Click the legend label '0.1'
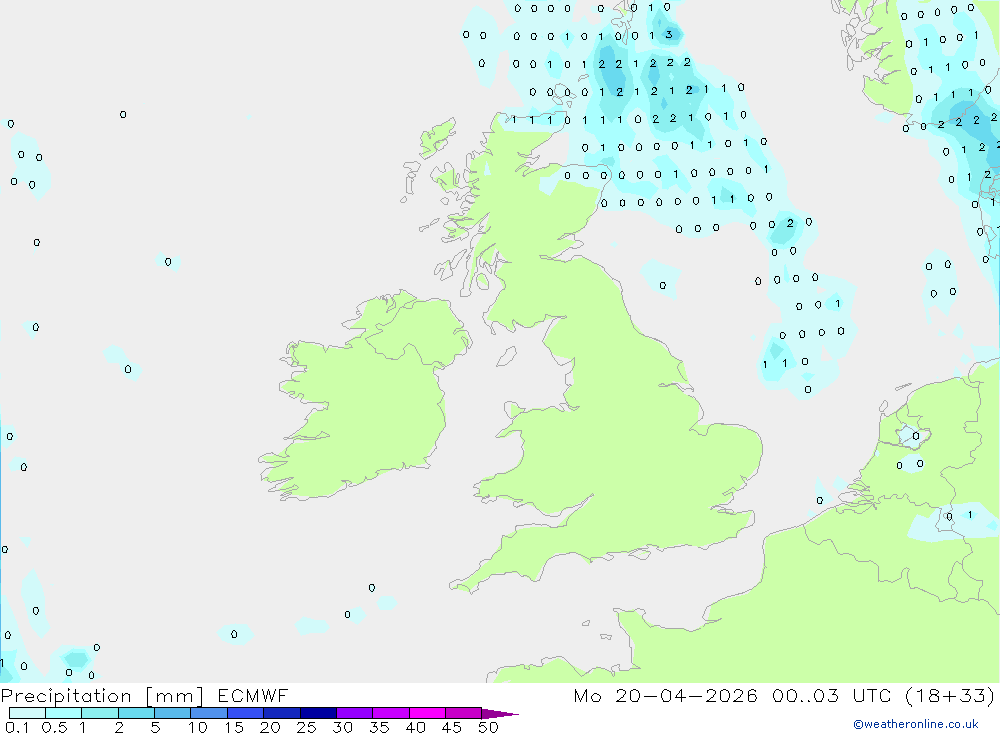Viewport: 1000px width, 733px height. 17,727
